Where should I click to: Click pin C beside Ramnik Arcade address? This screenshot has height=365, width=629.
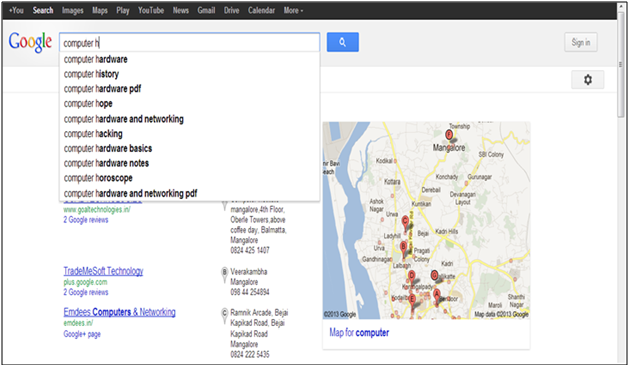tap(225, 315)
